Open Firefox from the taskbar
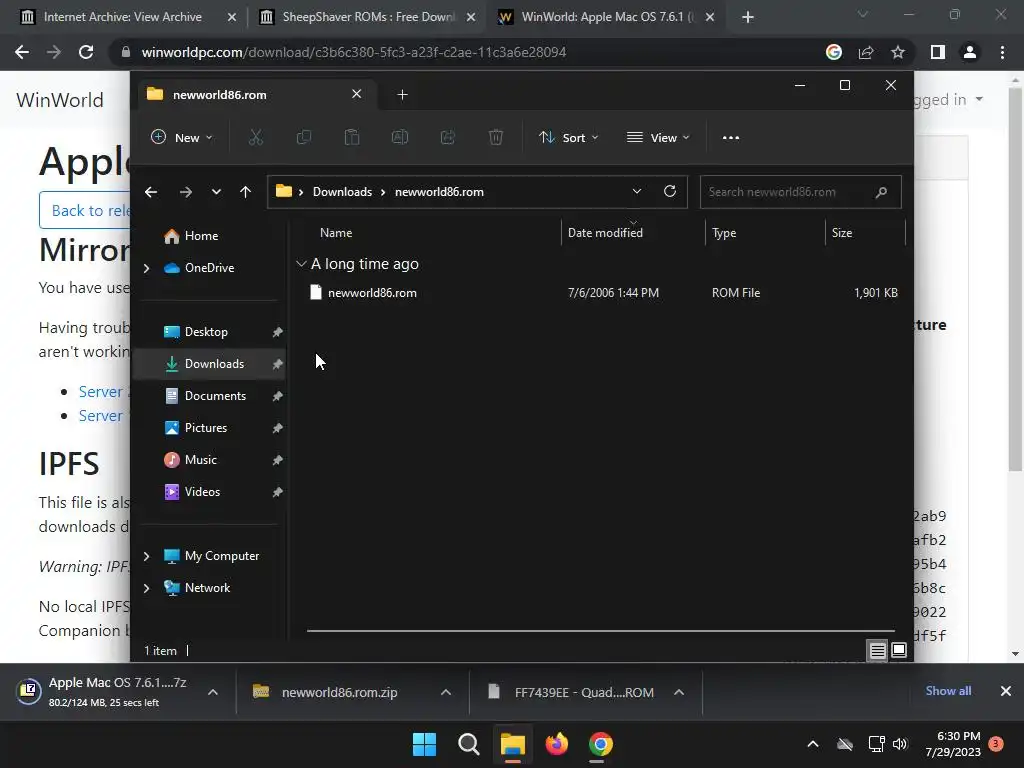The width and height of the screenshot is (1024, 768). pos(556,744)
